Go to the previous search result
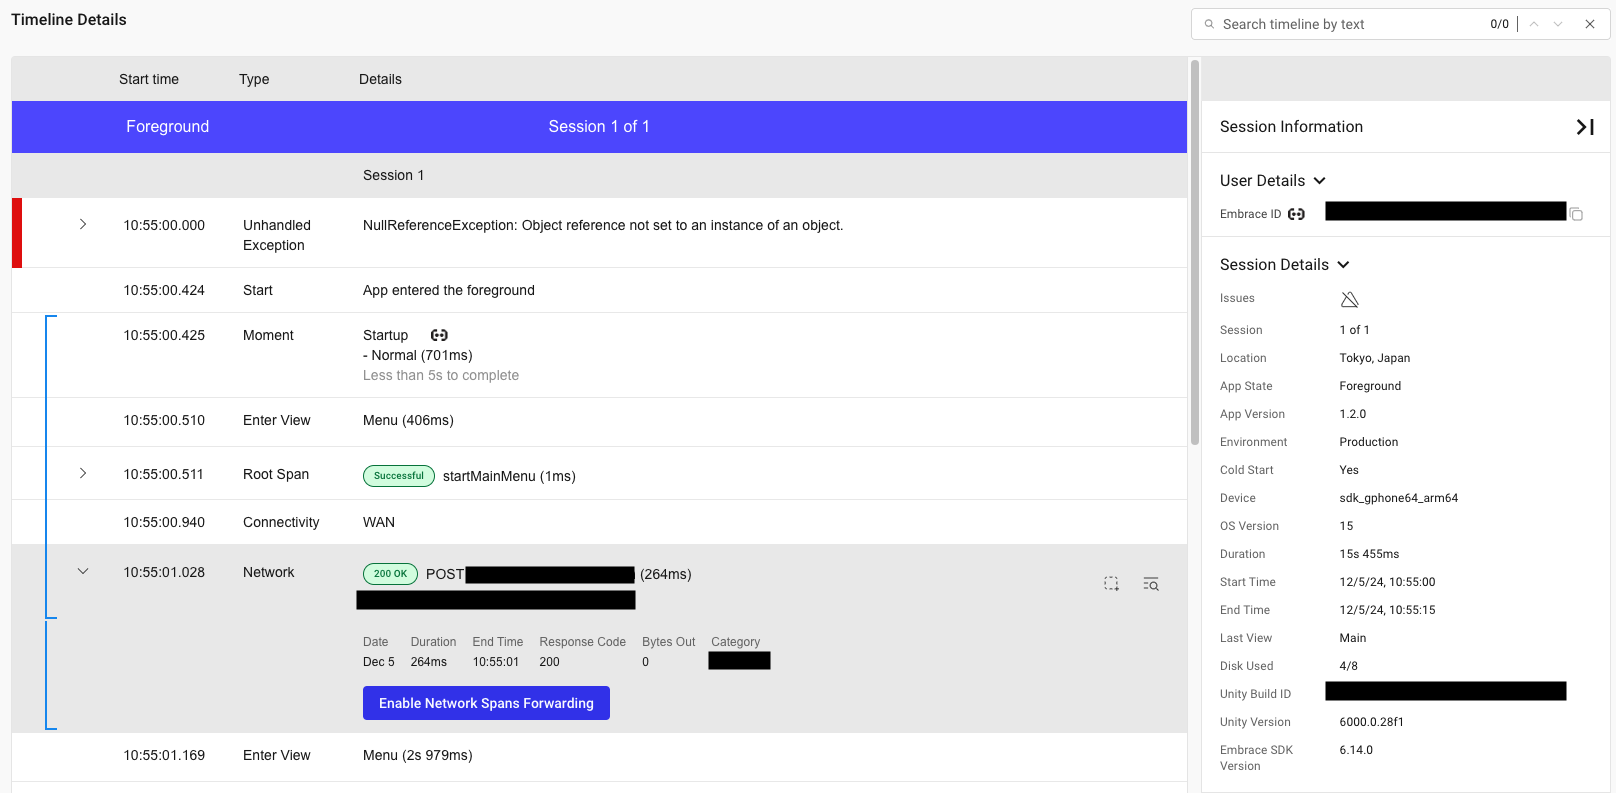Viewport: 1616px width, 793px height. point(1534,24)
